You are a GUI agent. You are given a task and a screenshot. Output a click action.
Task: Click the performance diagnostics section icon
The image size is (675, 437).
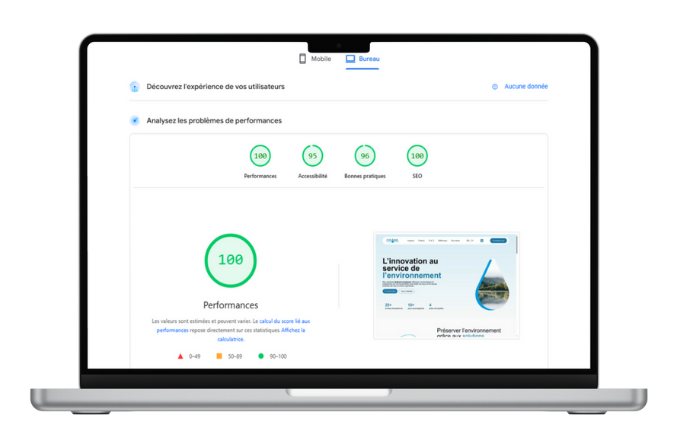tap(135, 121)
